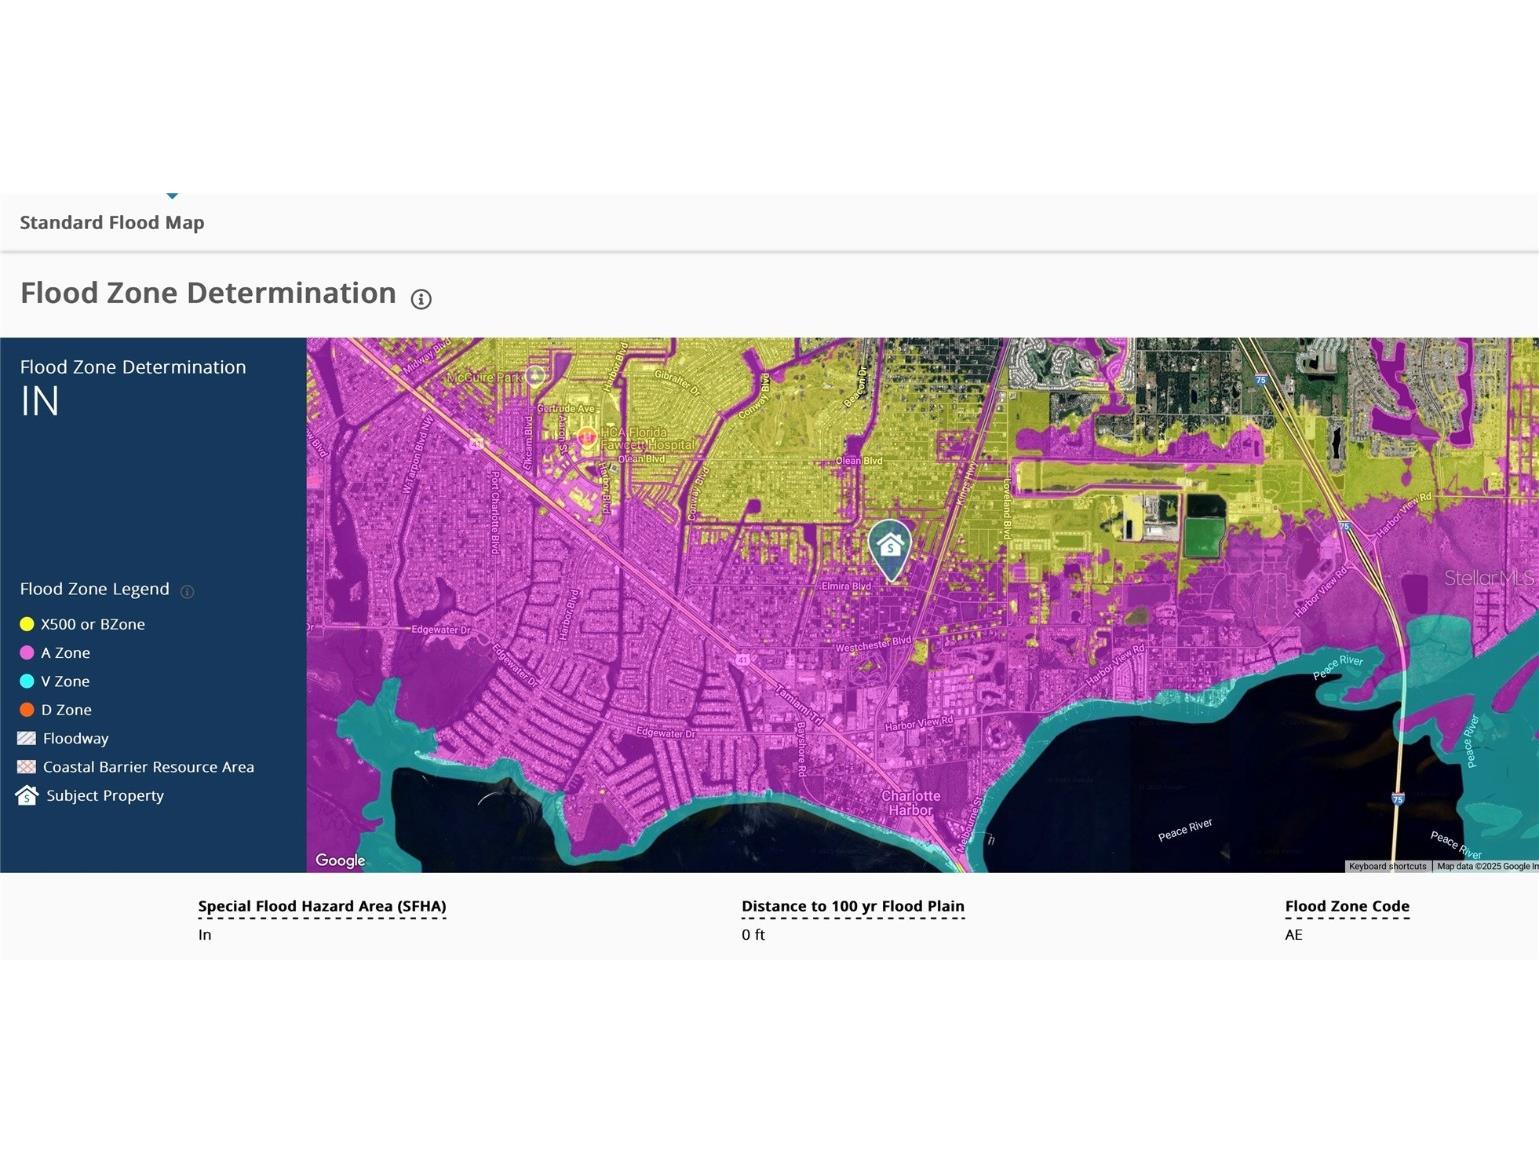Screen dimensions: 1539x1154
Task: Click the HCA Florida Fawcett Hospital marker
Action: [x=587, y=436]
